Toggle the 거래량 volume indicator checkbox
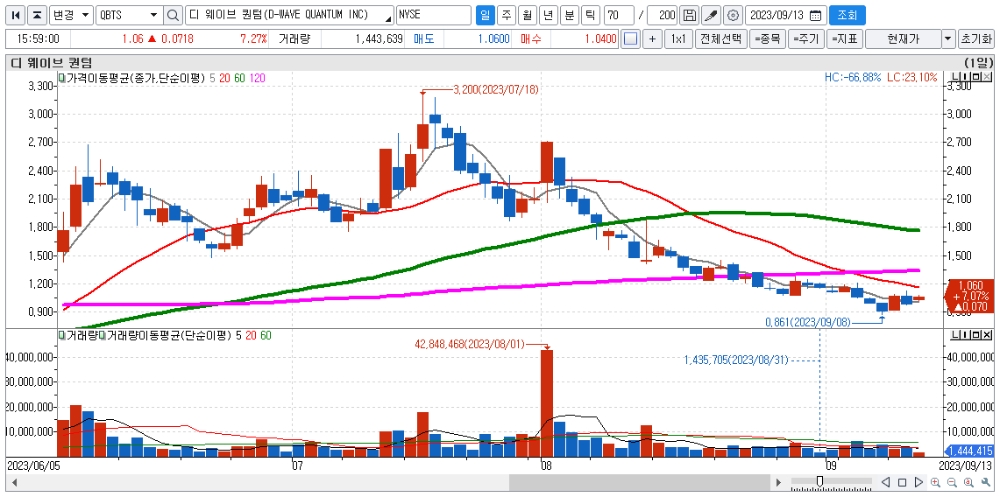This screenshot has height=497, width=1000. pyautogui.click(x=62, y=335)
